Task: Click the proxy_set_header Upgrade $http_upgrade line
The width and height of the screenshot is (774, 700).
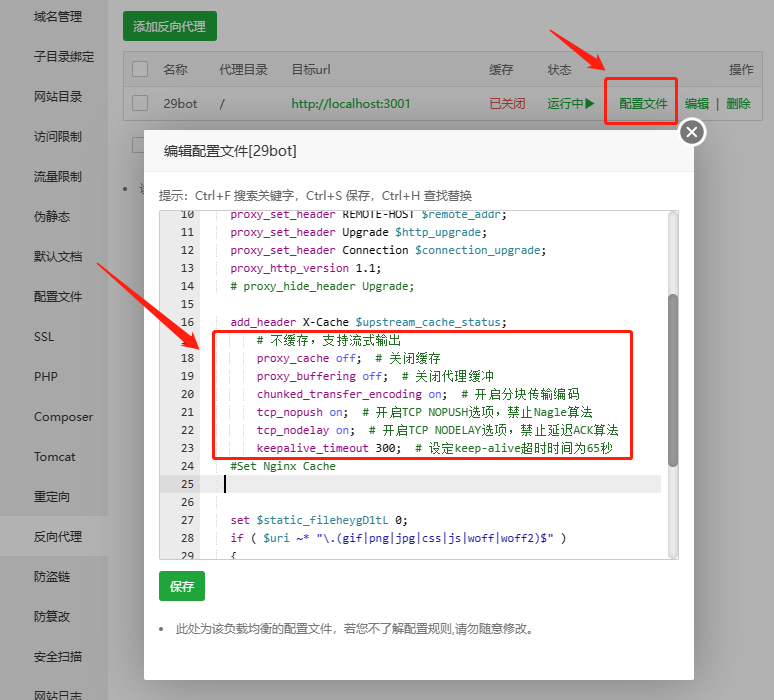Action: [358, 232]
